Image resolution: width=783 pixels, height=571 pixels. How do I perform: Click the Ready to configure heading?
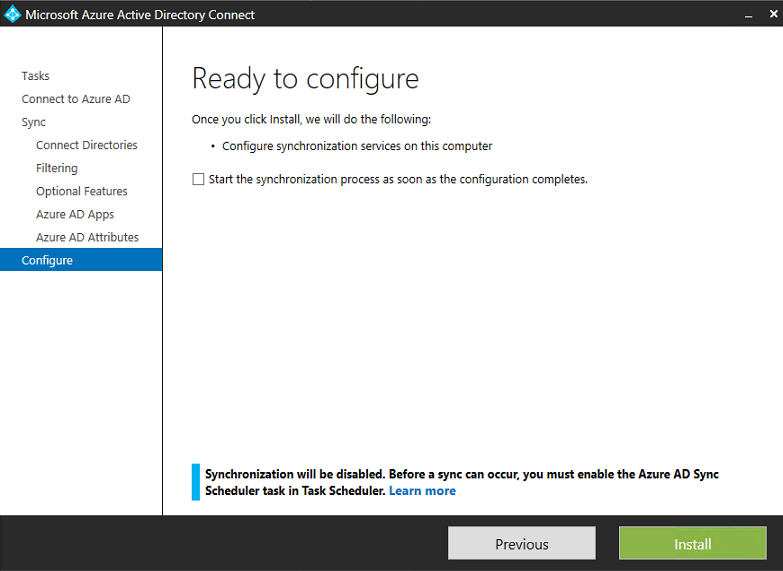(305, 78)
